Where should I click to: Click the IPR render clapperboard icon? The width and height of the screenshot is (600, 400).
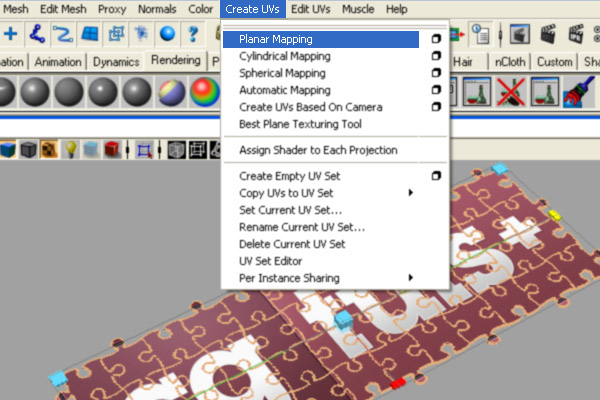(576, 34)
